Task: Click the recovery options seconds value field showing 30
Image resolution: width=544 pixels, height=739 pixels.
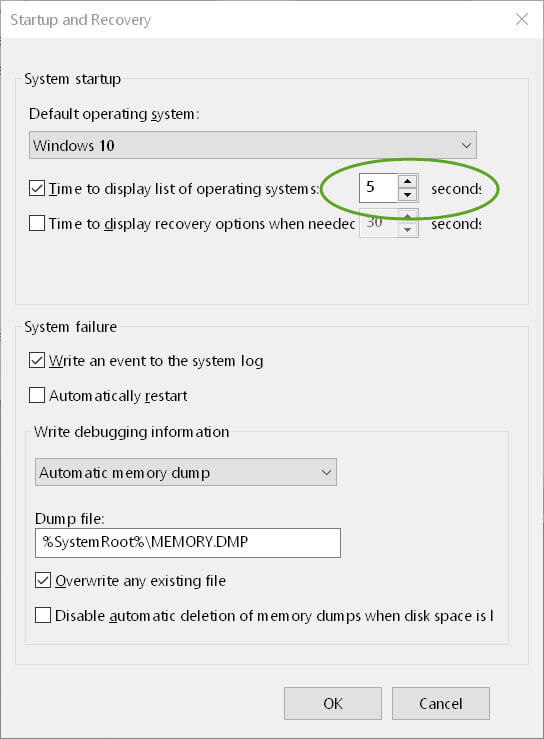Action: tap(379, 223)
